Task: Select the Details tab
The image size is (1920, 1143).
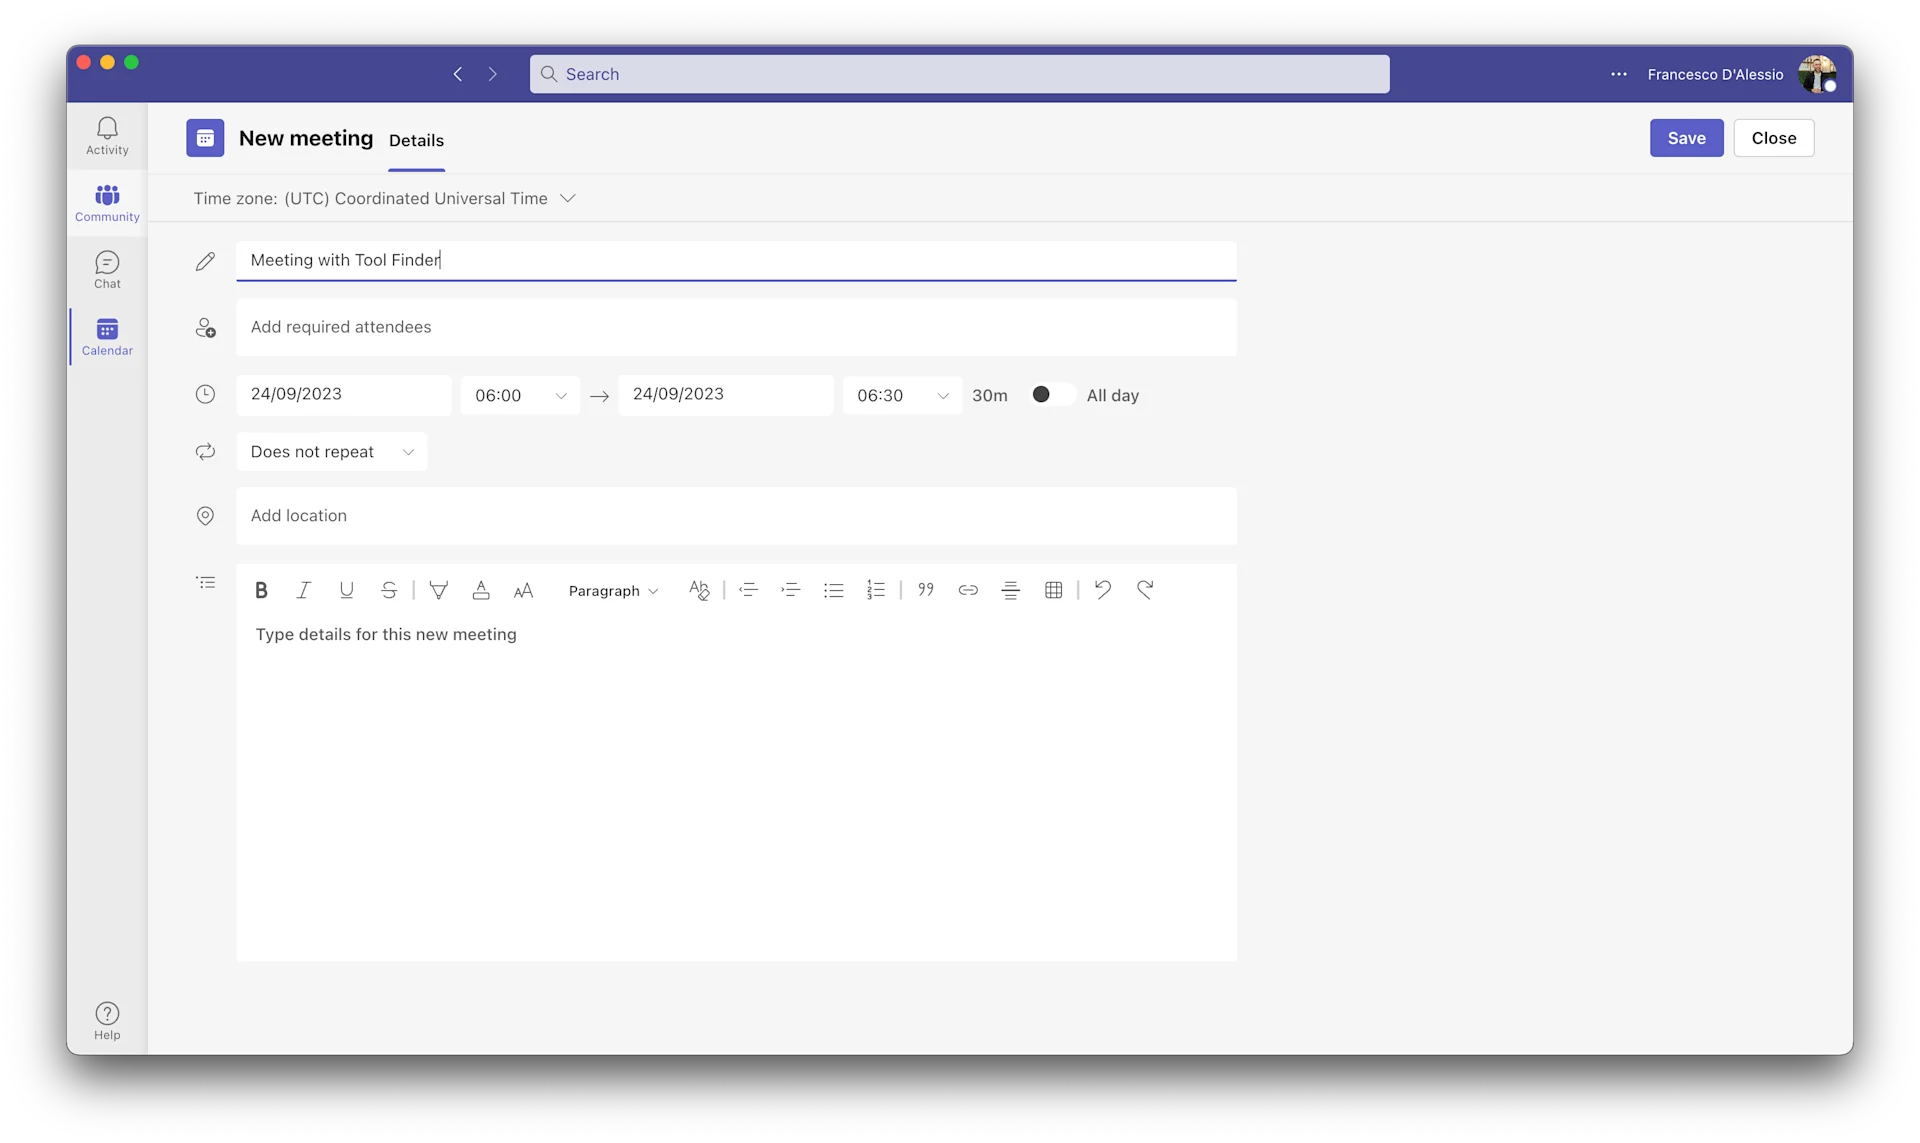Action: [x=416, y=140]
